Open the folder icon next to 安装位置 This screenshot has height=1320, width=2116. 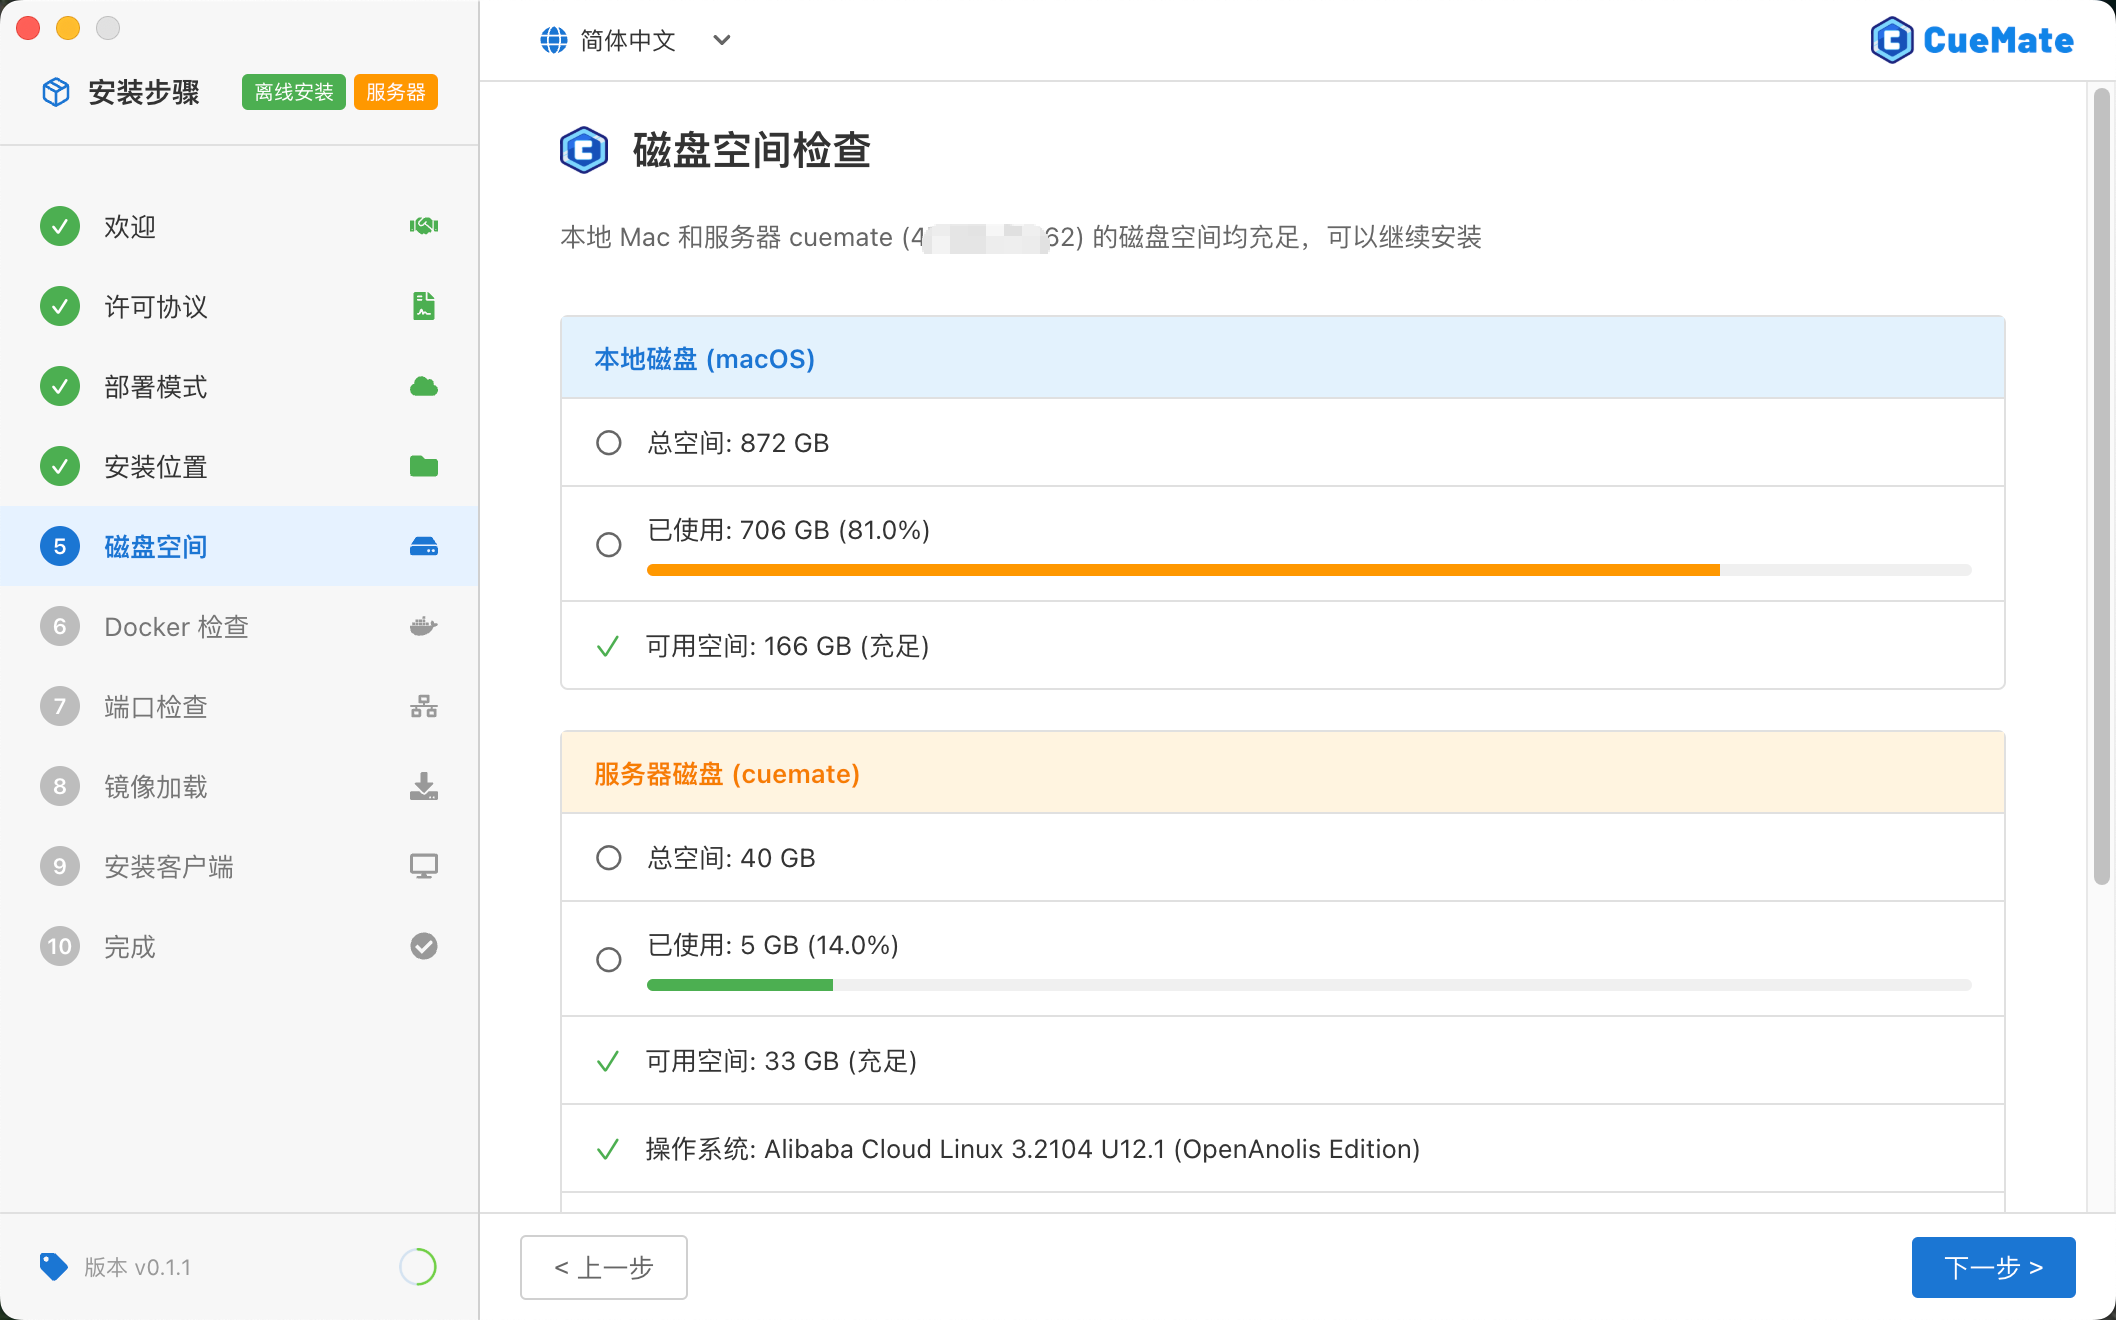coord(423,466)
